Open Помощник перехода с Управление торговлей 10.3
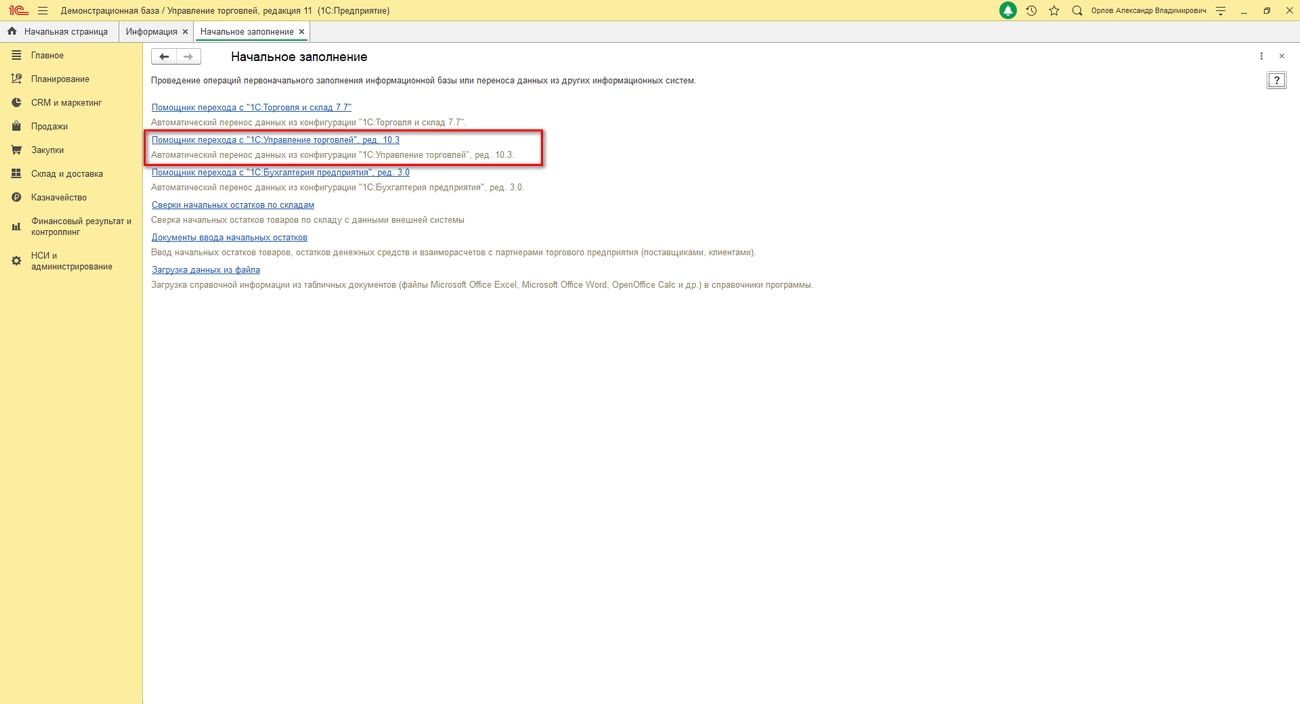1300x704 pixels. coord(275,140)
